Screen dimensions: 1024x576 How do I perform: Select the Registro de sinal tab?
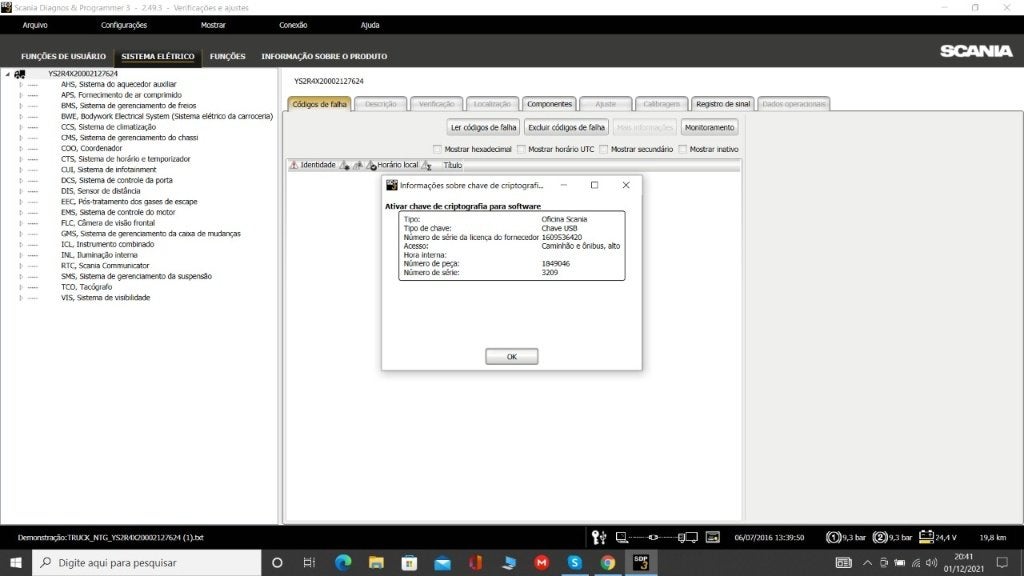tap(722, 104)
